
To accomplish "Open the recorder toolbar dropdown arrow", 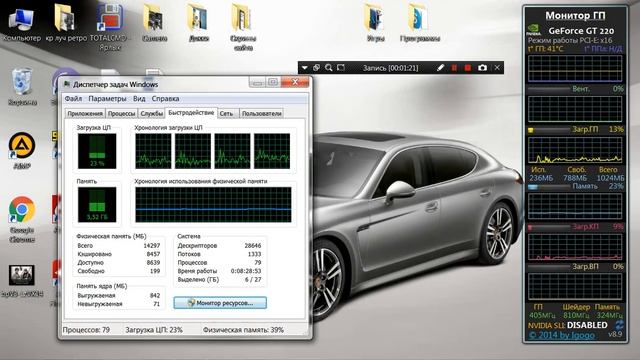I will click(x=304, y=68).
